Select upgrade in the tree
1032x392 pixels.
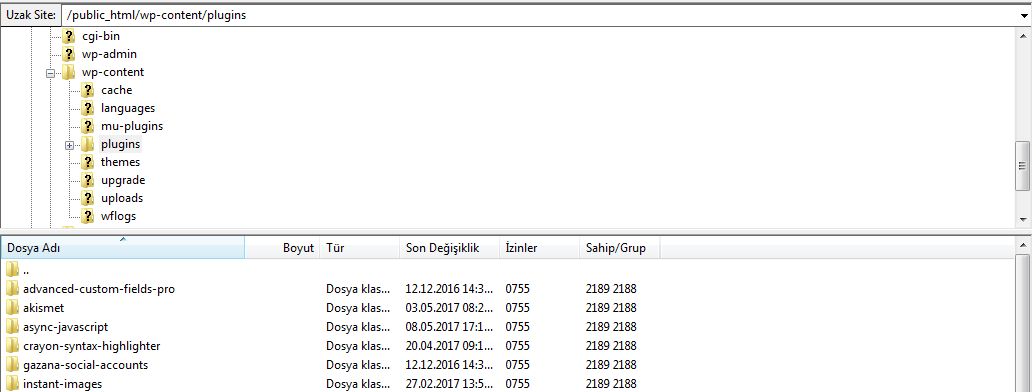coord(122,180)
